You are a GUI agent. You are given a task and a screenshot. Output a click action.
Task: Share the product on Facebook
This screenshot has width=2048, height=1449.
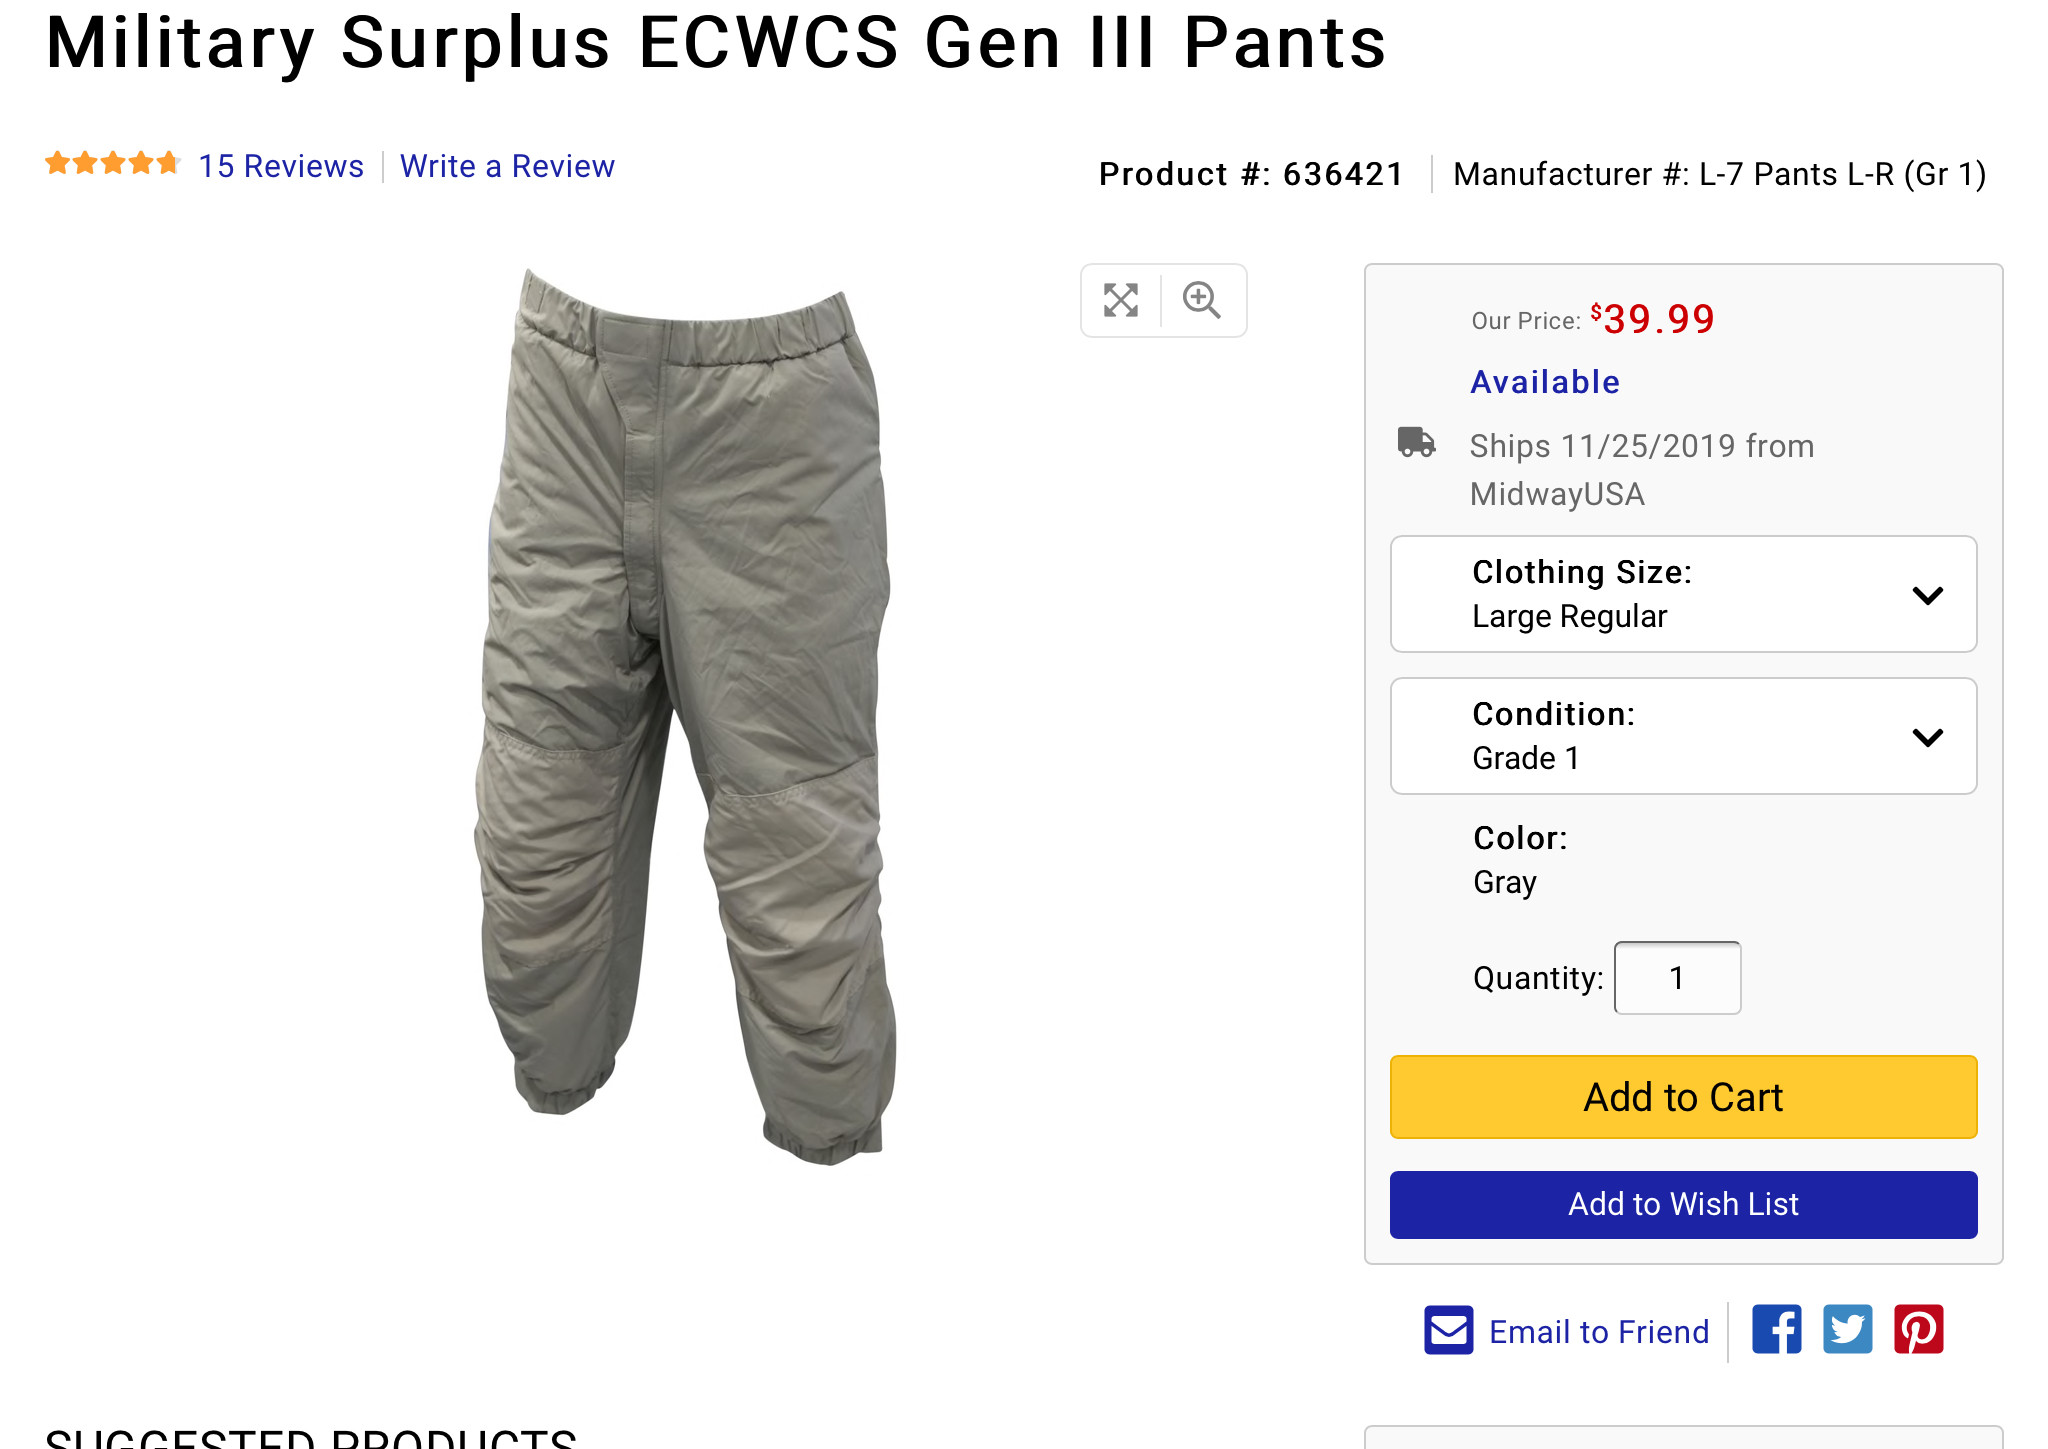[1777, 1329]
